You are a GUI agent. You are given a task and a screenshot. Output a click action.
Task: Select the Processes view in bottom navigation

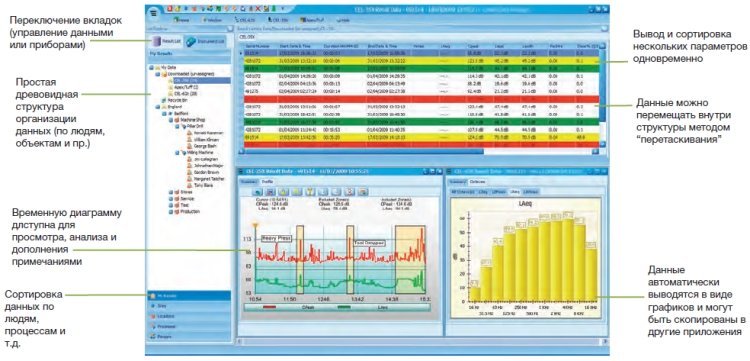(x=188, y=327)
